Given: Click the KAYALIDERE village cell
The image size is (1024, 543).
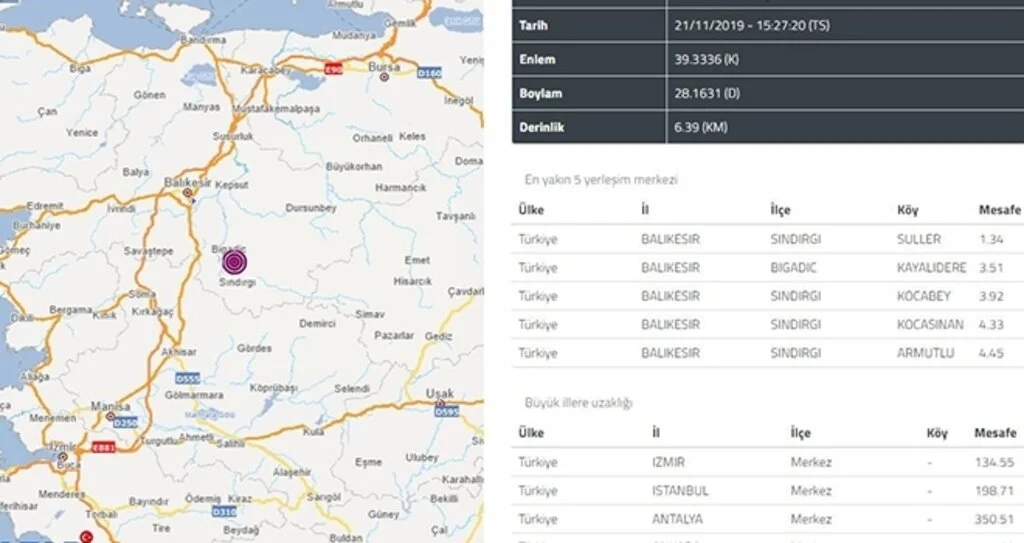Looking at the screenshot, I should pyautogui.click(x=931, y=267).
